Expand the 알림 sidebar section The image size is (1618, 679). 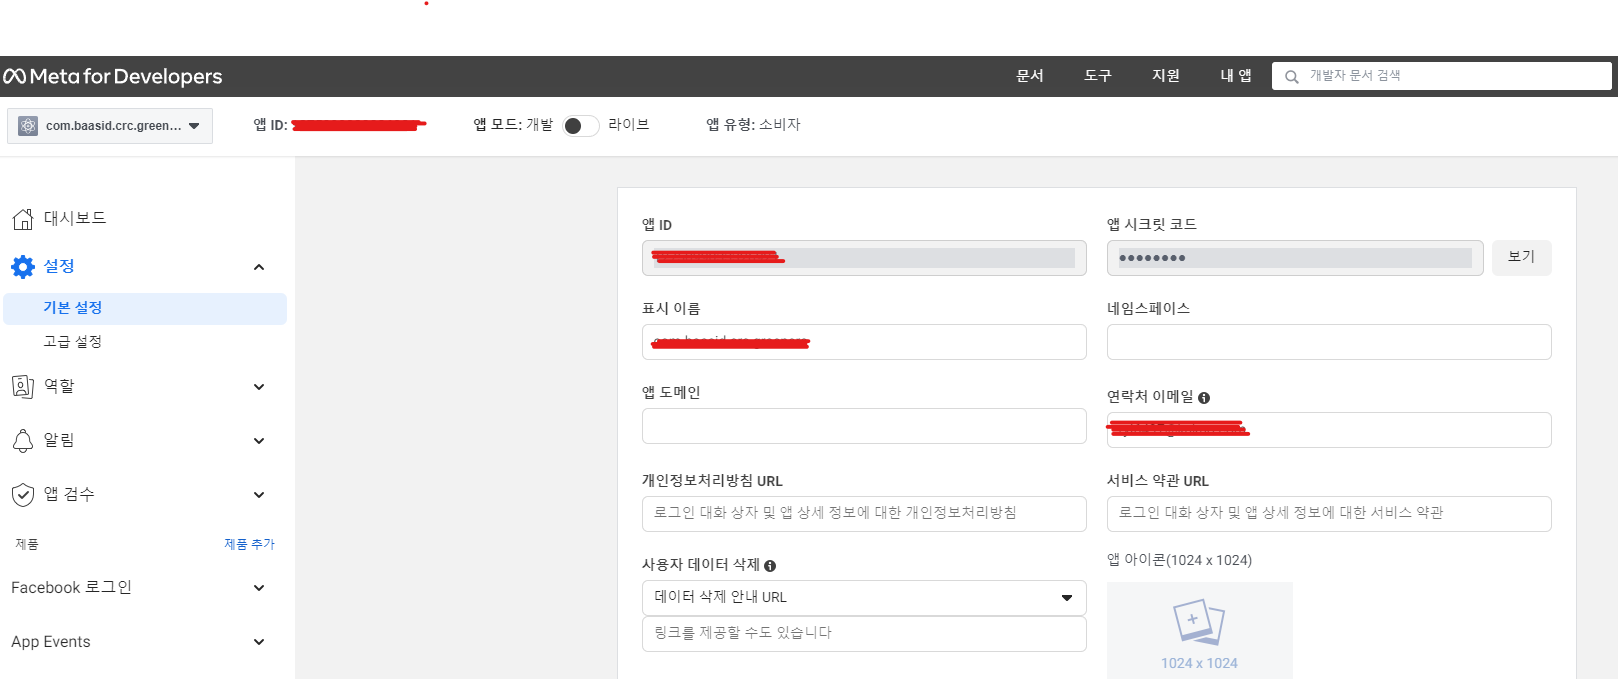(x=259, y=441)
